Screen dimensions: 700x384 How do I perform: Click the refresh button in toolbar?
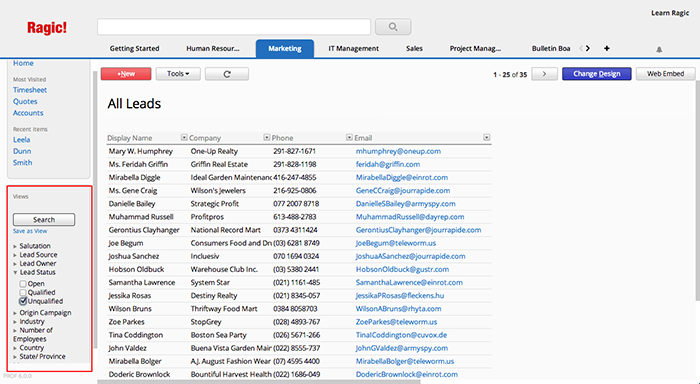(x=227, y=74)
